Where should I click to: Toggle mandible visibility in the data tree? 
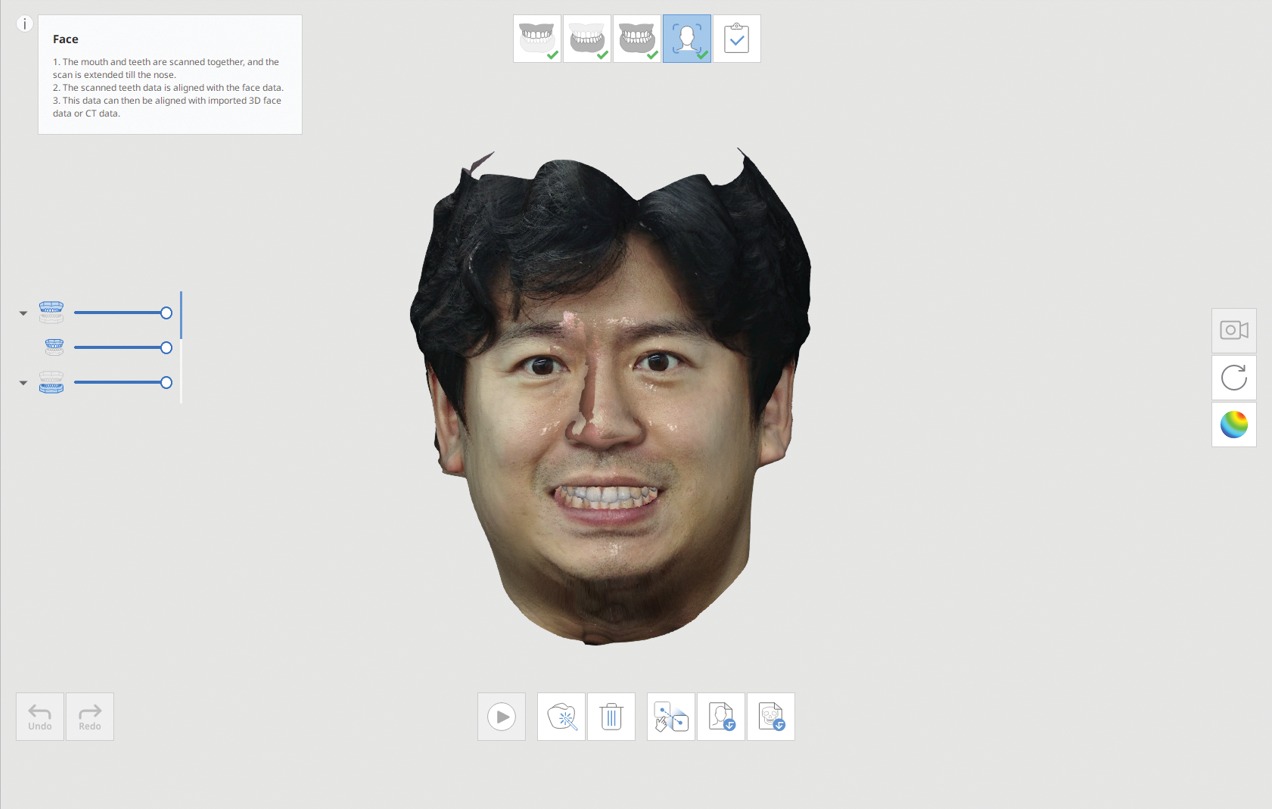coord(51,382)
